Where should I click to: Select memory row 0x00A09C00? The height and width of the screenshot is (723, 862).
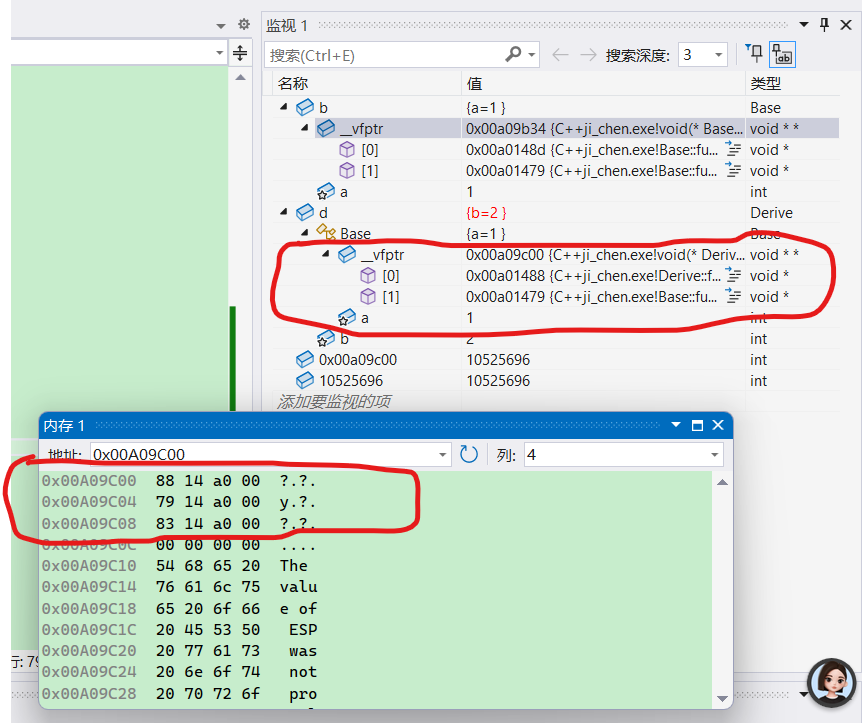point(179,481)
